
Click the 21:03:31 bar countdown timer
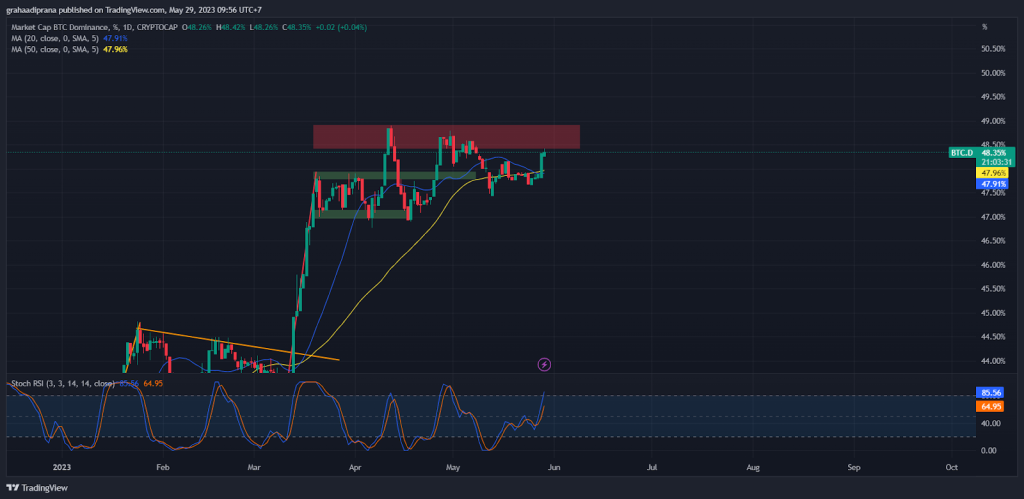click(995, 162)
